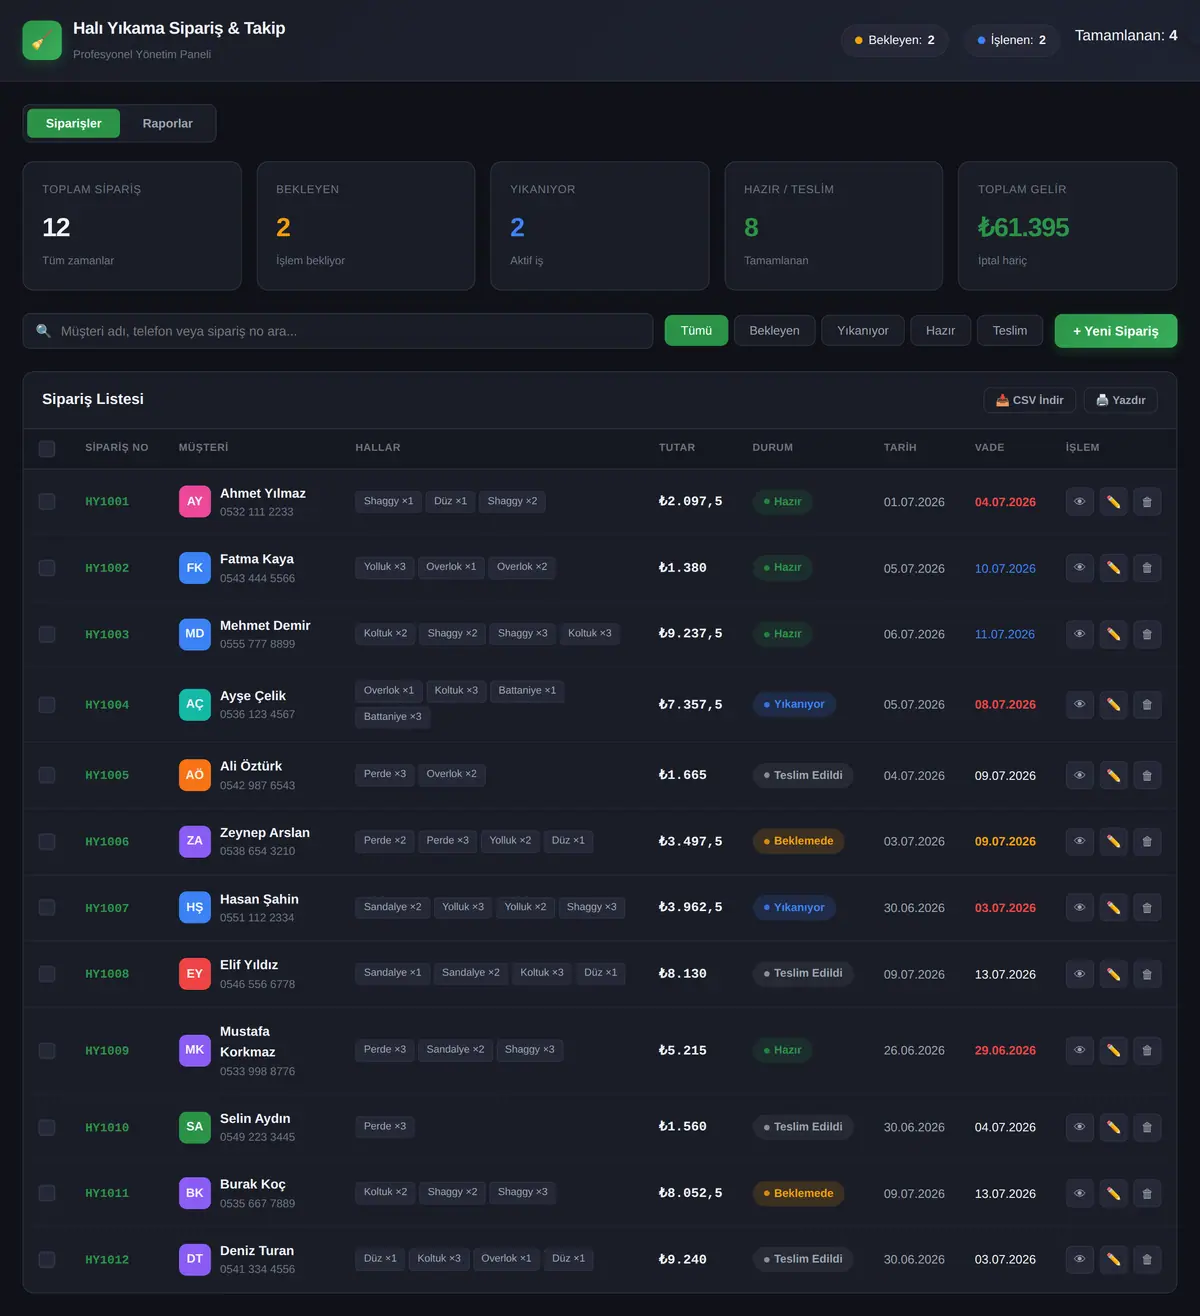The image size is (1200, 1316).
Task: Edit order HY1002 with the pencil icon
Action: coord(1113,568)
